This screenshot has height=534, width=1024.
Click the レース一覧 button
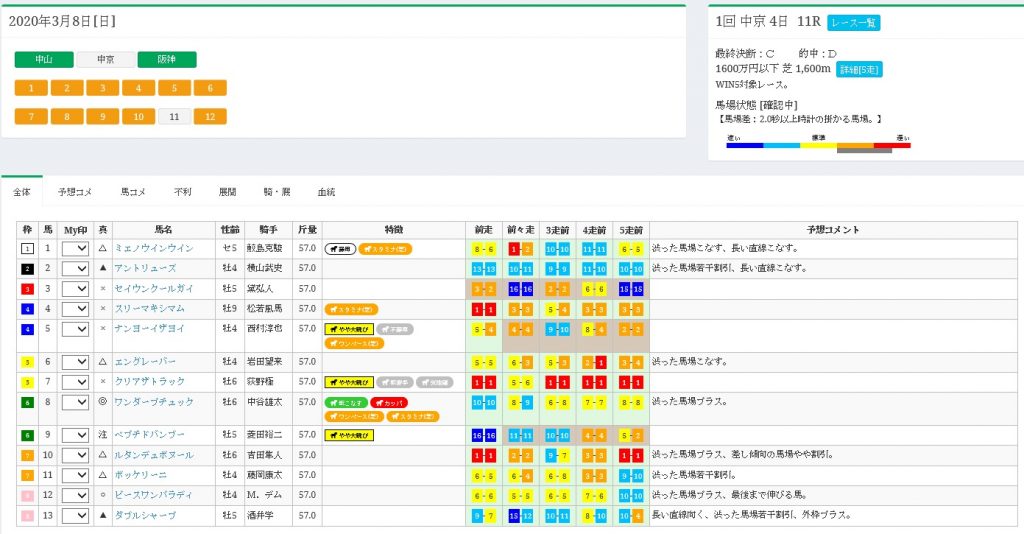[x=854, y=22]
